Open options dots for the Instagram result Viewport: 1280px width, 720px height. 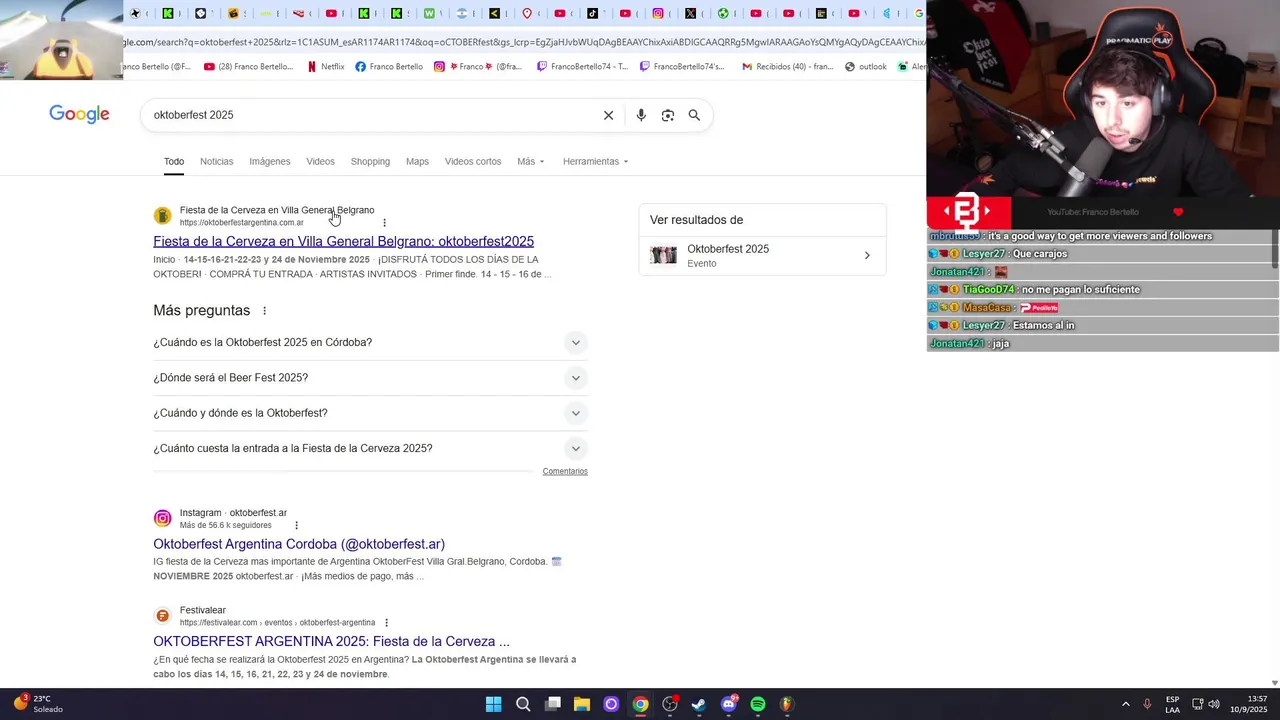296,525
